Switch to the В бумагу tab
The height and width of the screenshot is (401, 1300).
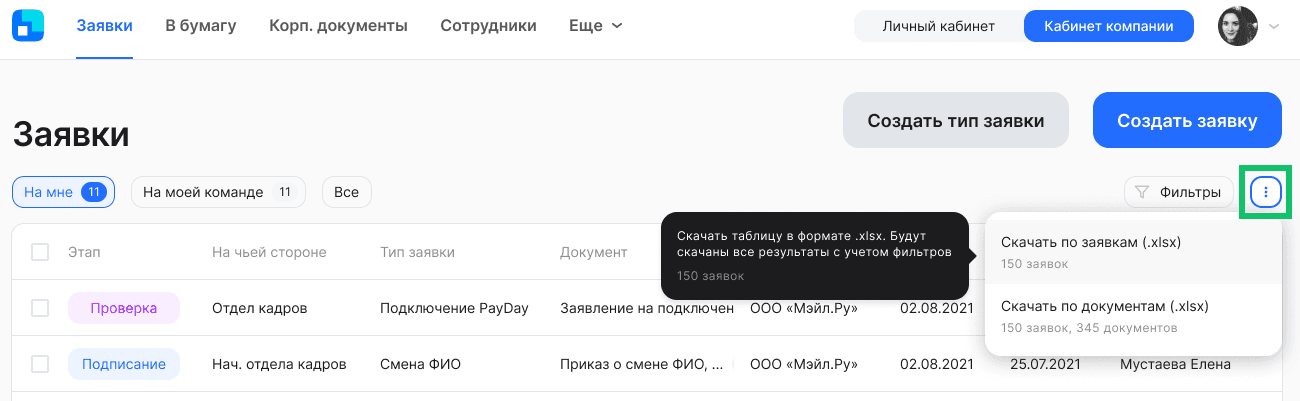(201, 26)
